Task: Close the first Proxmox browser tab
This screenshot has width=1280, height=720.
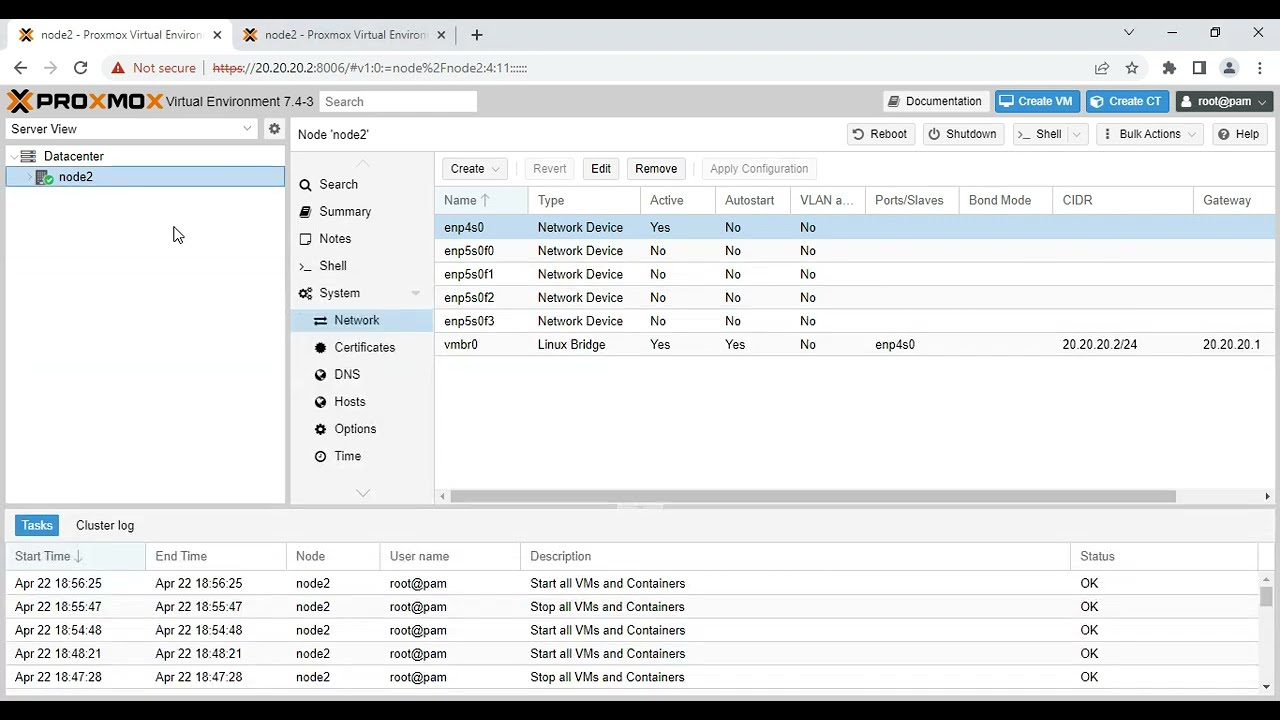Action: [217, 35]
